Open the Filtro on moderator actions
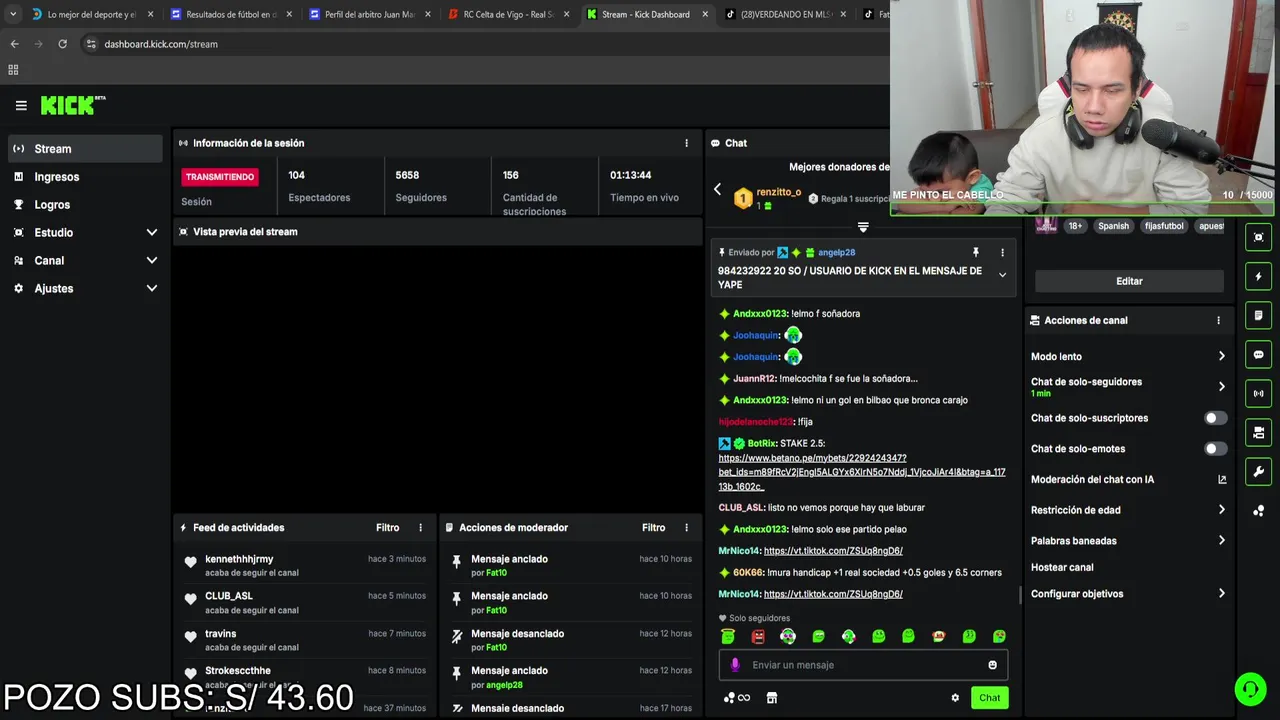The width and height of the screenshot is (1280, 720). point(653,528)
